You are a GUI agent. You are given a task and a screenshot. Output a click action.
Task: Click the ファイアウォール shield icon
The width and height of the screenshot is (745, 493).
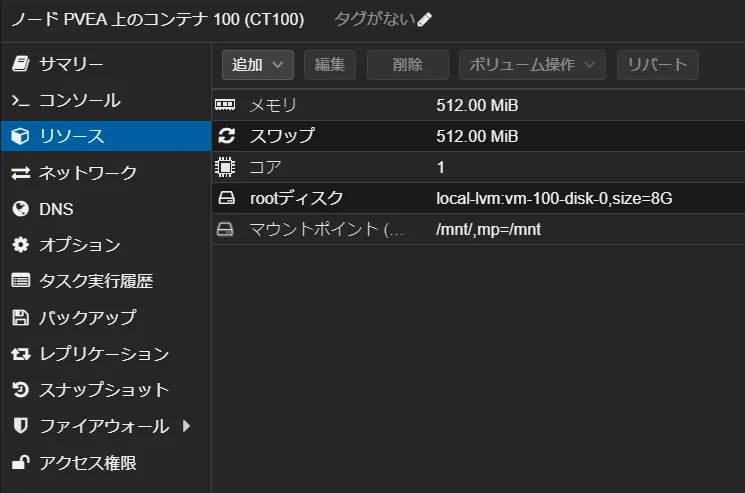20,426
